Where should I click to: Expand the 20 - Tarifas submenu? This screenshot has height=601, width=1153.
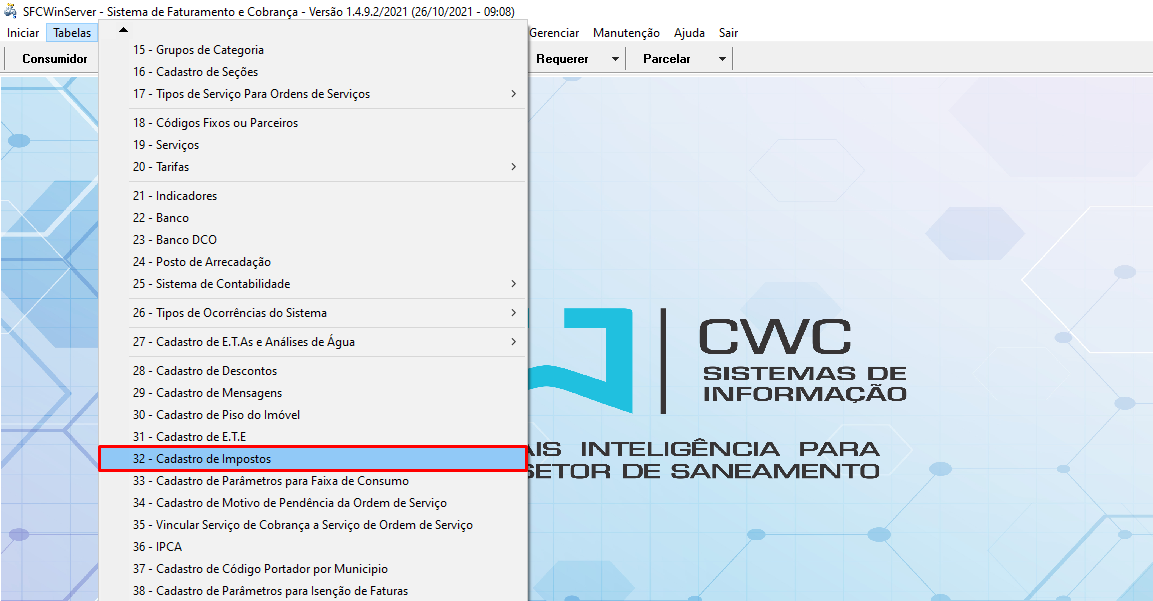513,167
